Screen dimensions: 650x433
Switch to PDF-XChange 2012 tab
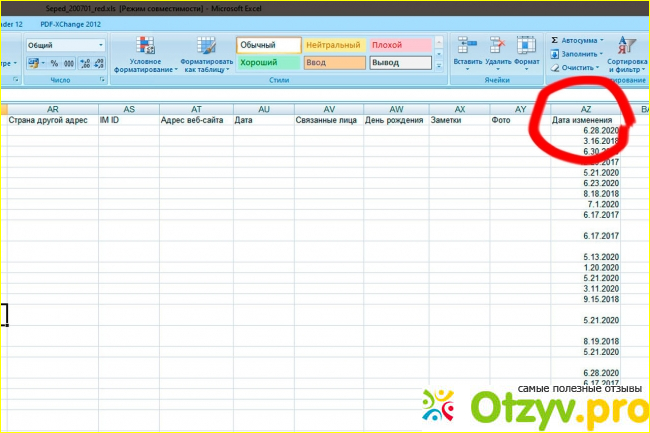click(71, 22)
